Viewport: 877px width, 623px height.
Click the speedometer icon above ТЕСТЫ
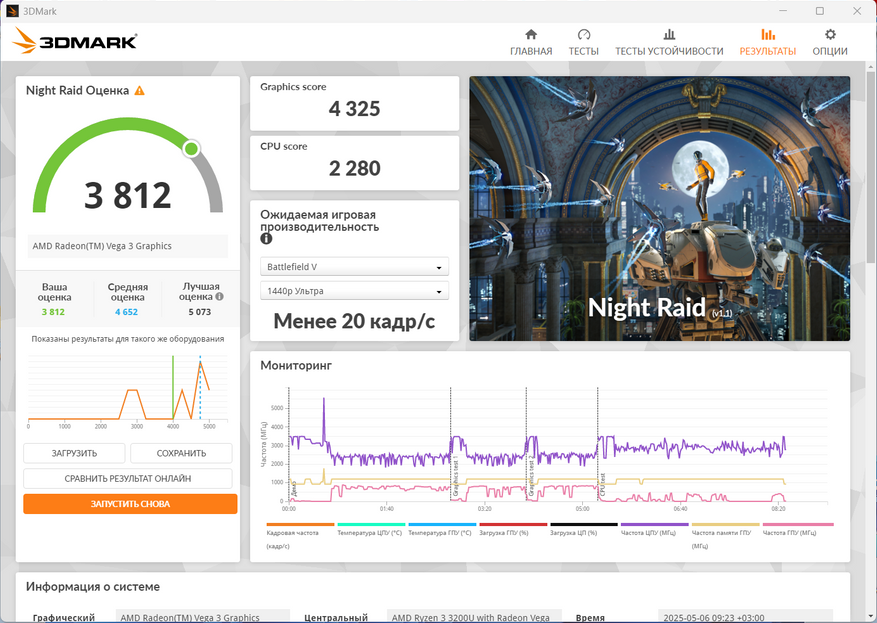pos(584,34)
